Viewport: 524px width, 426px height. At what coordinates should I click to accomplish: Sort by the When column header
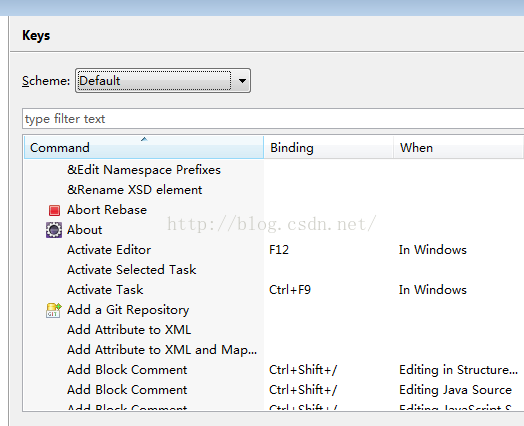click(x=458, y=147)
